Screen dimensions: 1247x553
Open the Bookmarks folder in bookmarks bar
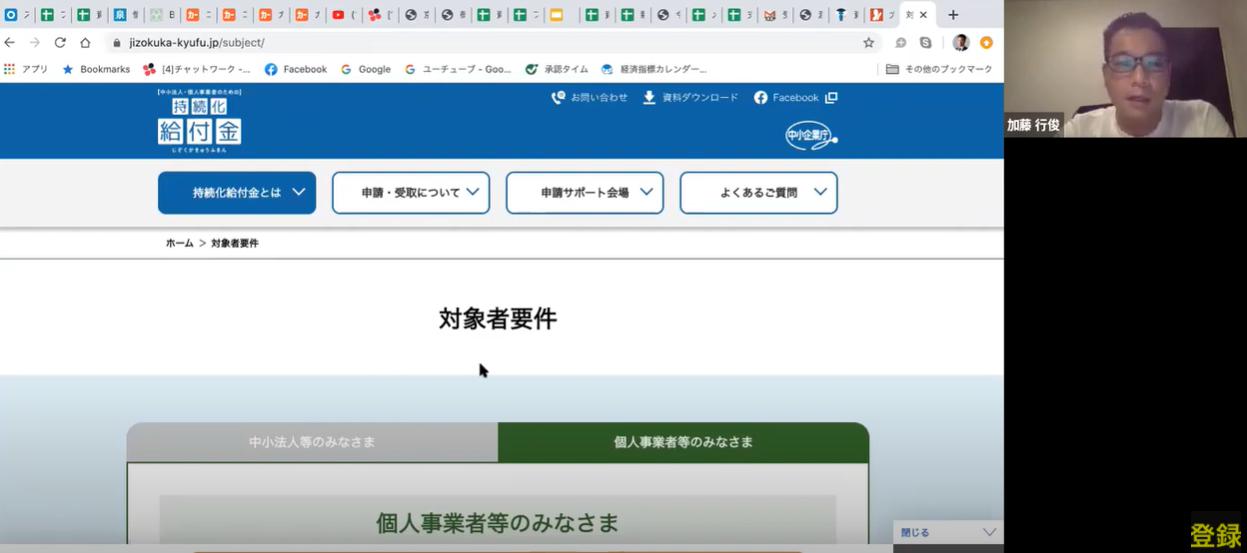click(x=96, y=69)
